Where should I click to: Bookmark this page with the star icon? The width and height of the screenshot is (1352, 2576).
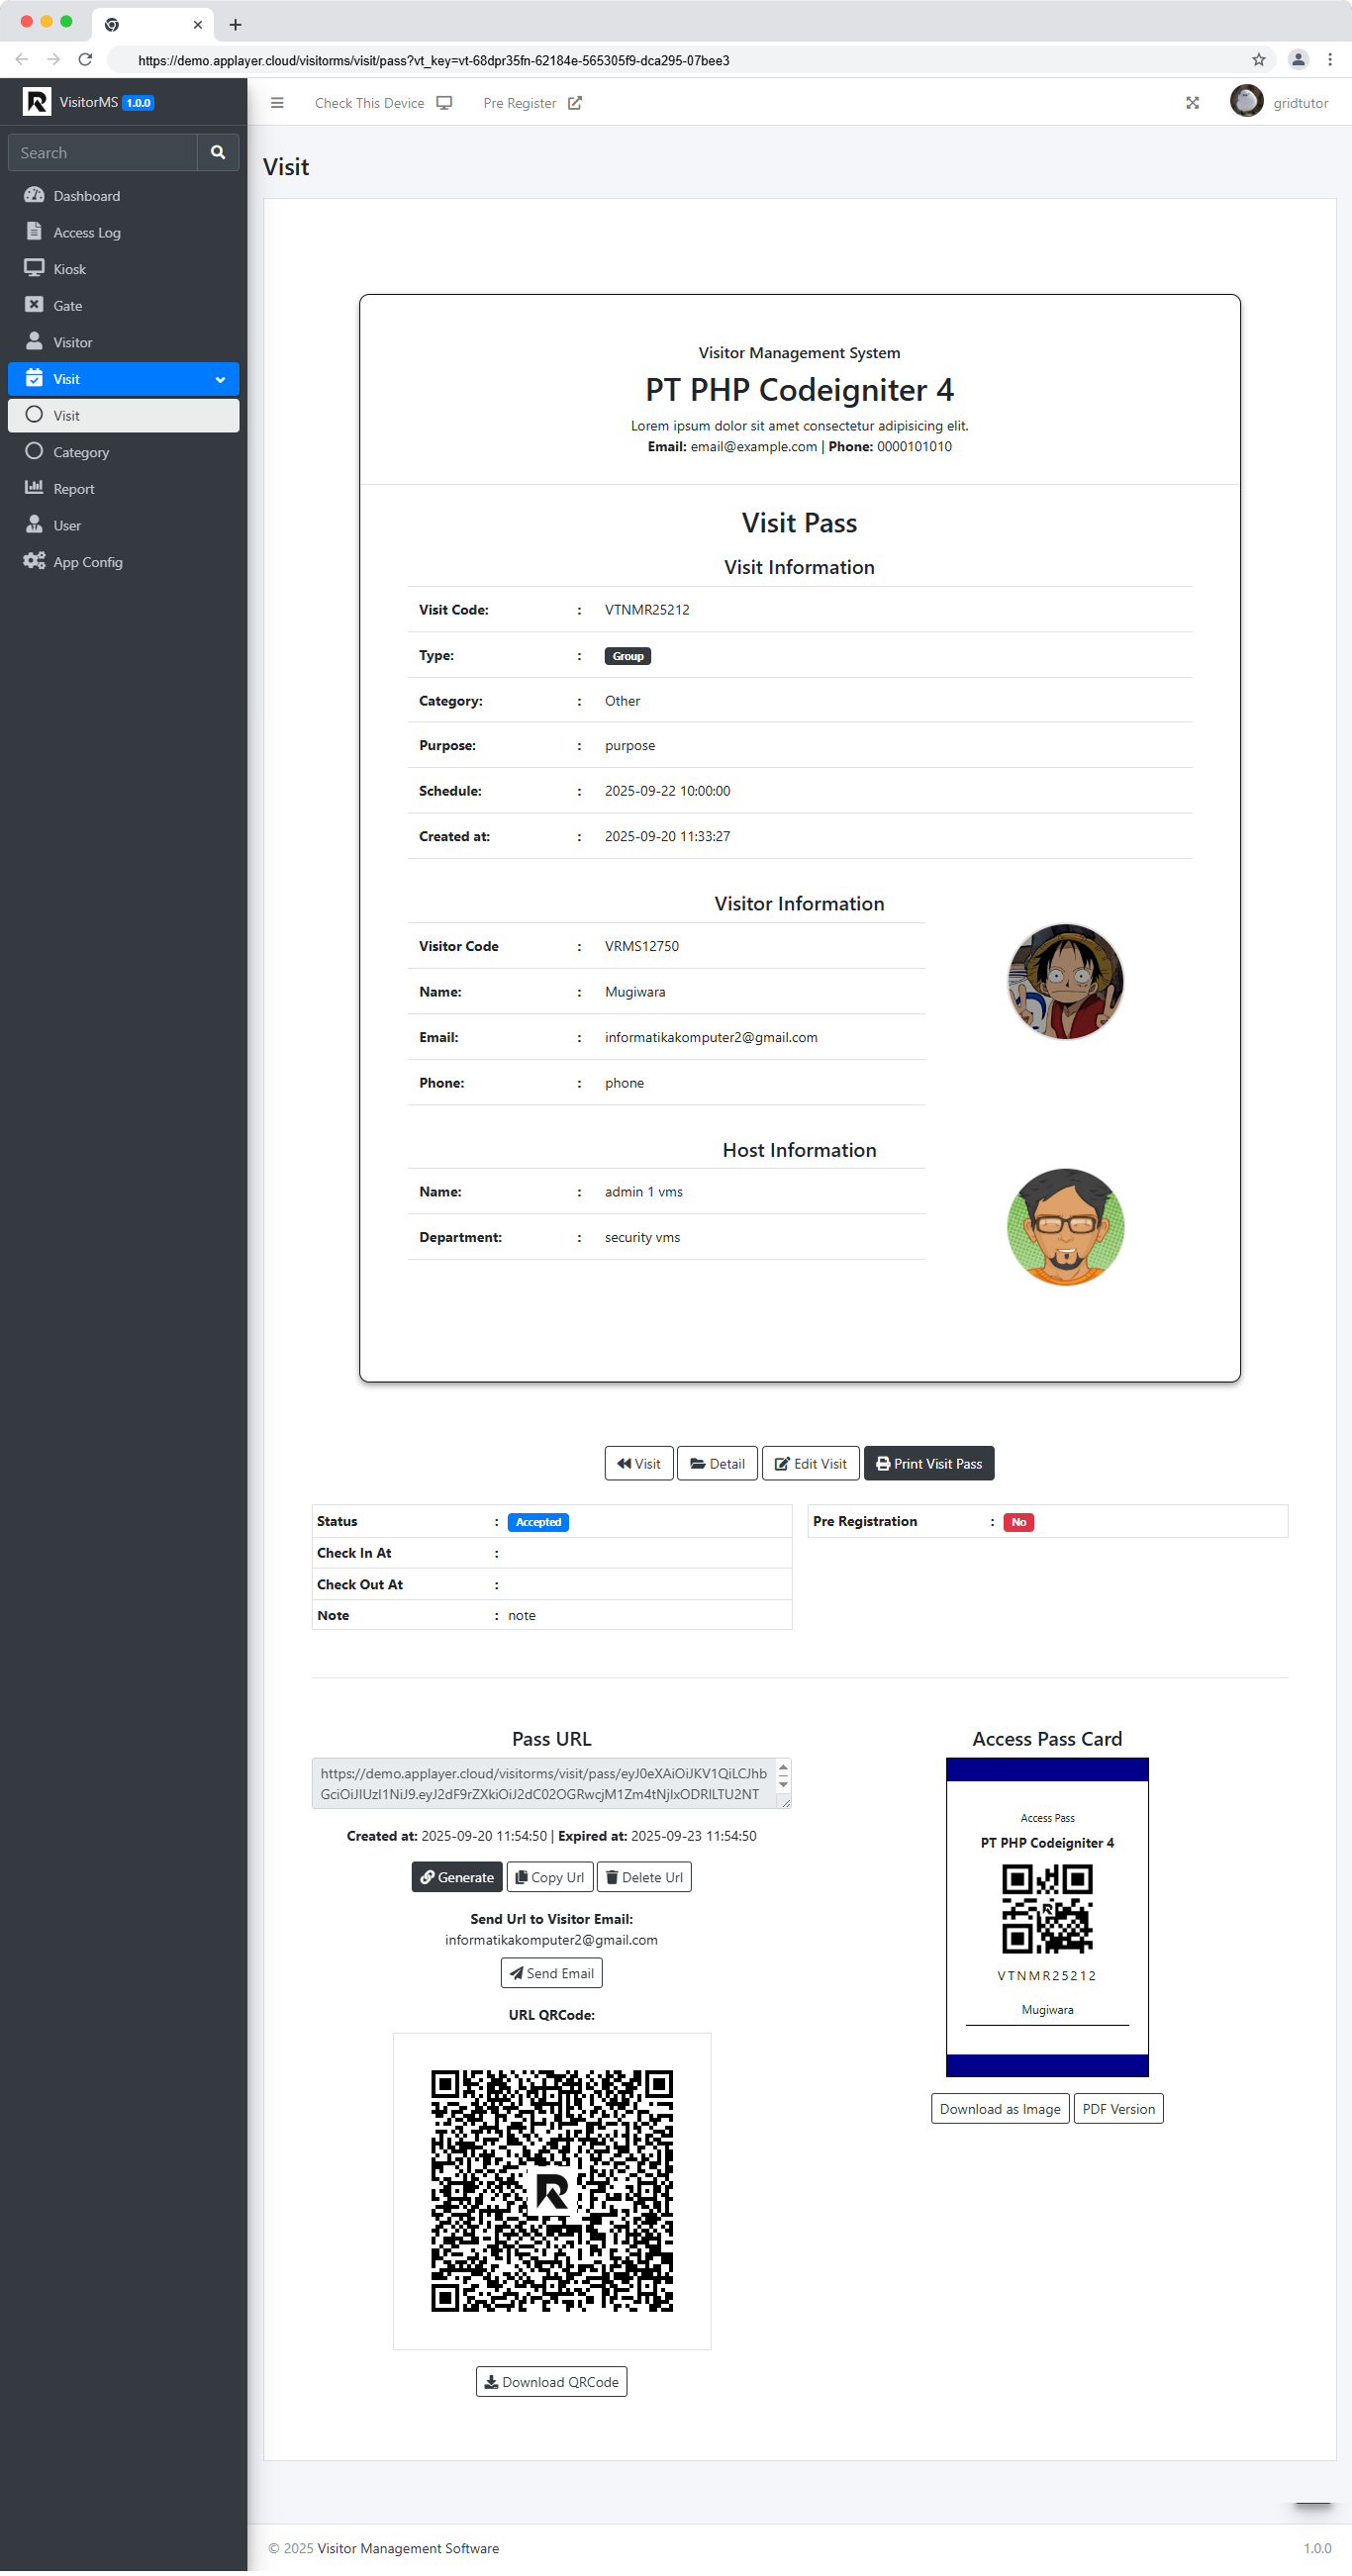pyautogui.click(x=1259, y=60)
